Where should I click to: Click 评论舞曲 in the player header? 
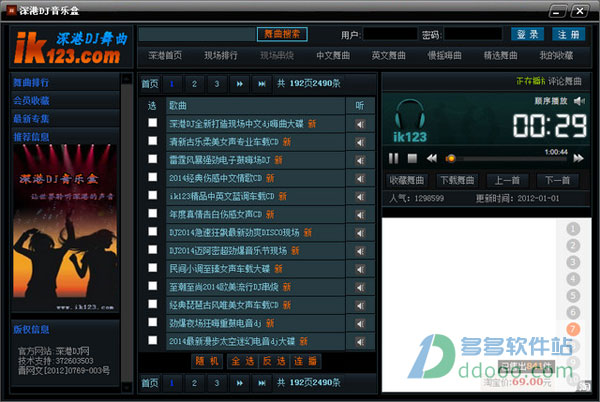(564, 81)
